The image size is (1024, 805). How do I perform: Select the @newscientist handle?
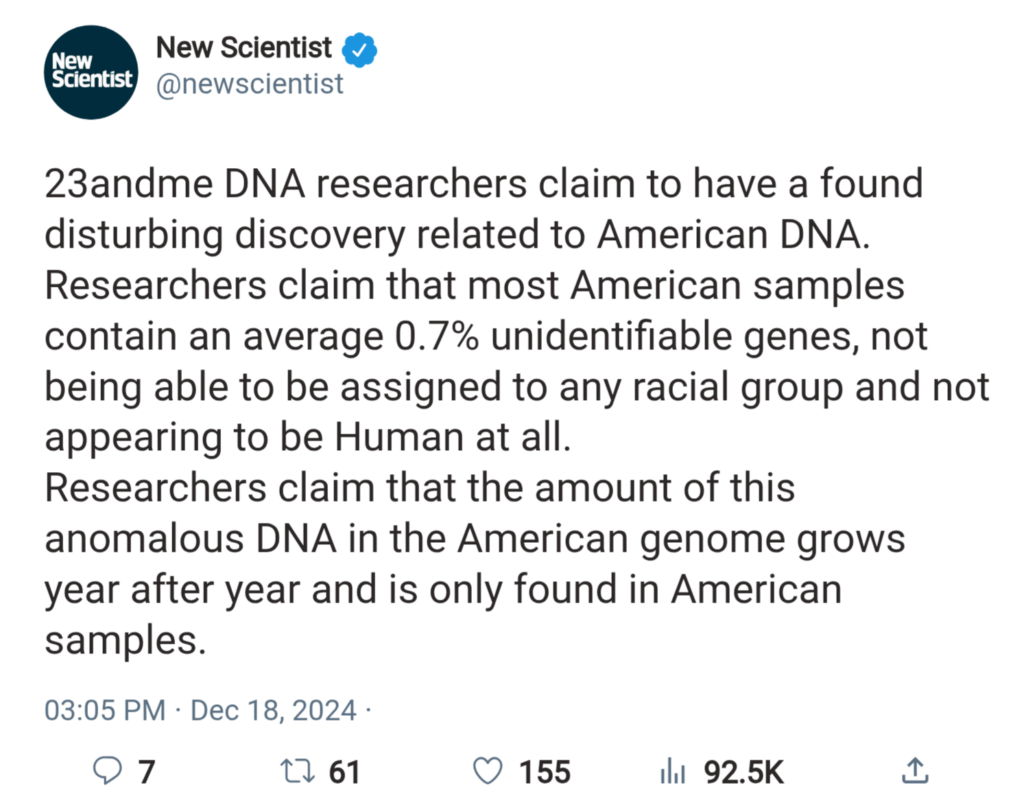[x=250, y=85]
